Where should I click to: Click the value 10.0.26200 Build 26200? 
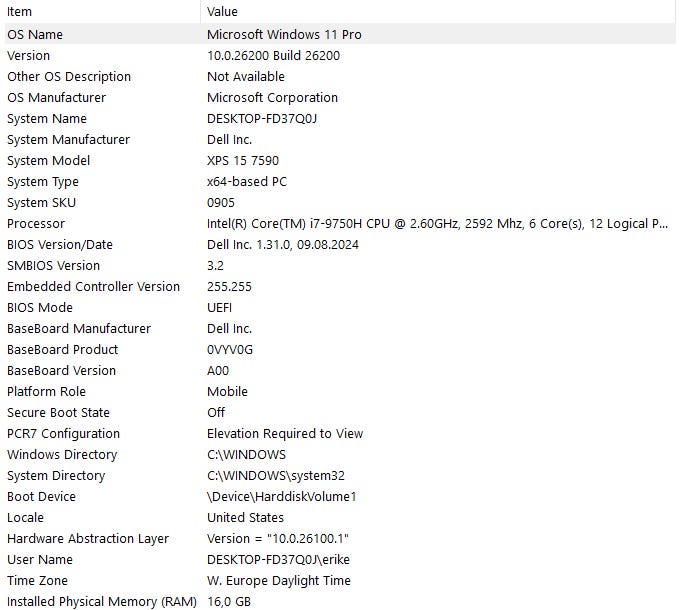click(273, 55)
